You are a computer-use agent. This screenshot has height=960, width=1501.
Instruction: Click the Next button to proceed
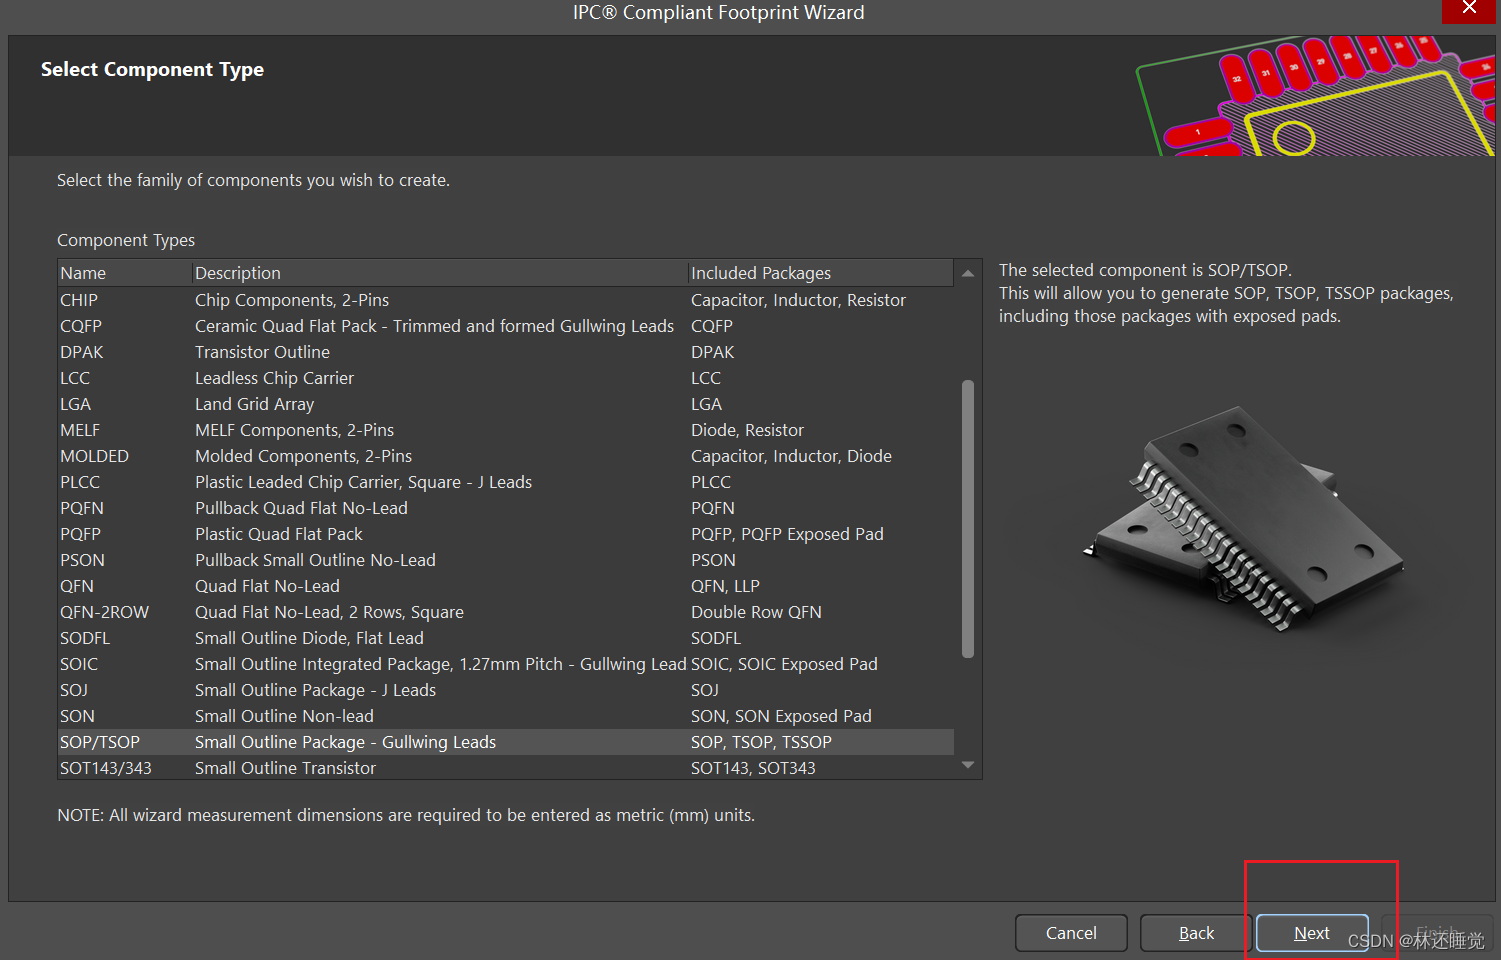[1311, 932]
